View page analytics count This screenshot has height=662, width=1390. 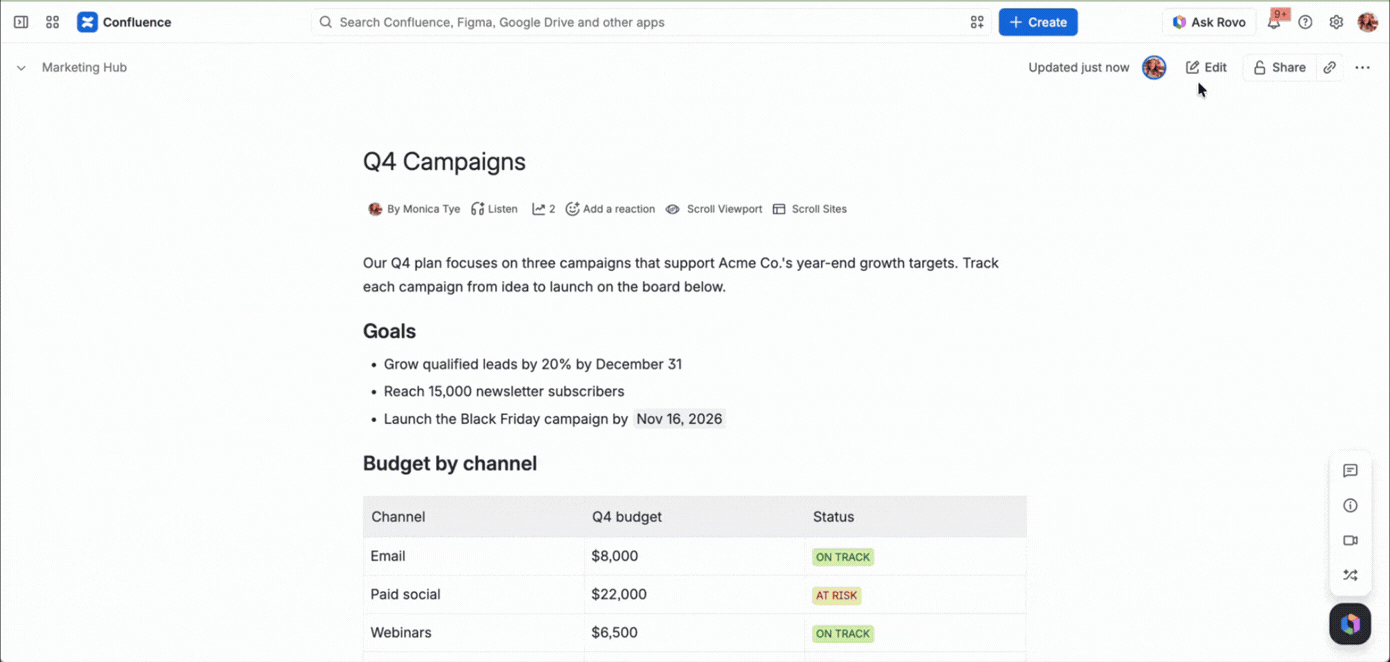pos(544,209)
